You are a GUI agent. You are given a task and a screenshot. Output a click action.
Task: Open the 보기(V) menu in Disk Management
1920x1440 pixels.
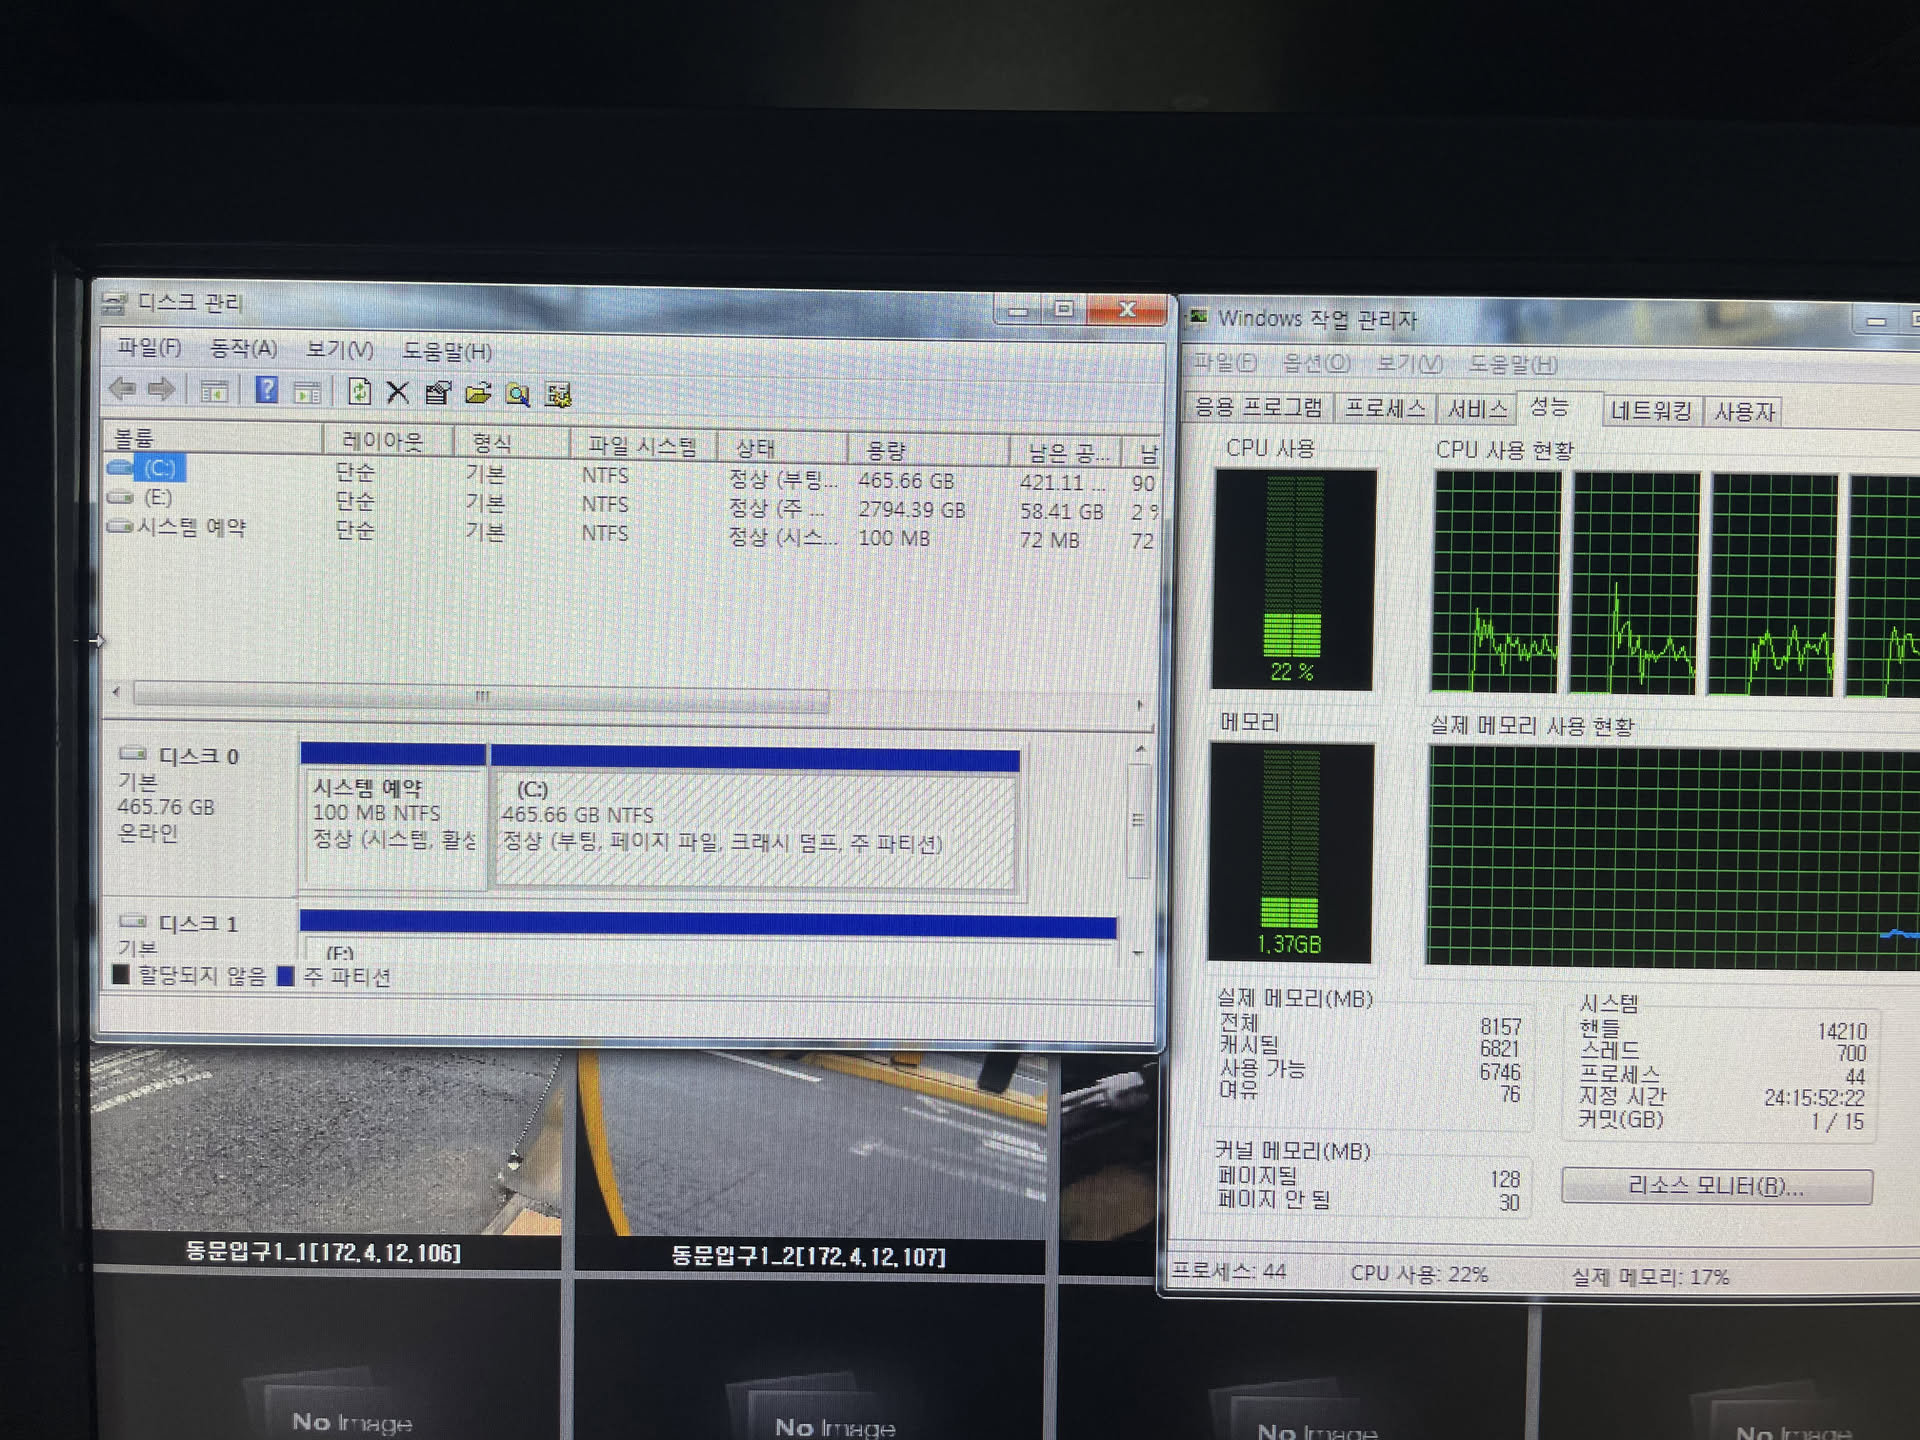point(339,349)
